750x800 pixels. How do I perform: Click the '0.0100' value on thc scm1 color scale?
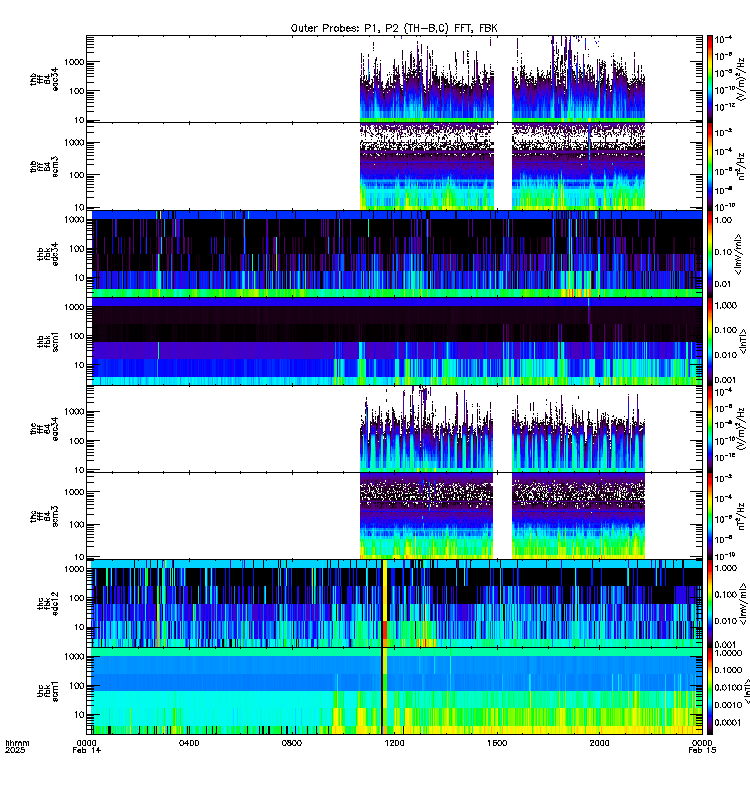(x=728, y=688)
